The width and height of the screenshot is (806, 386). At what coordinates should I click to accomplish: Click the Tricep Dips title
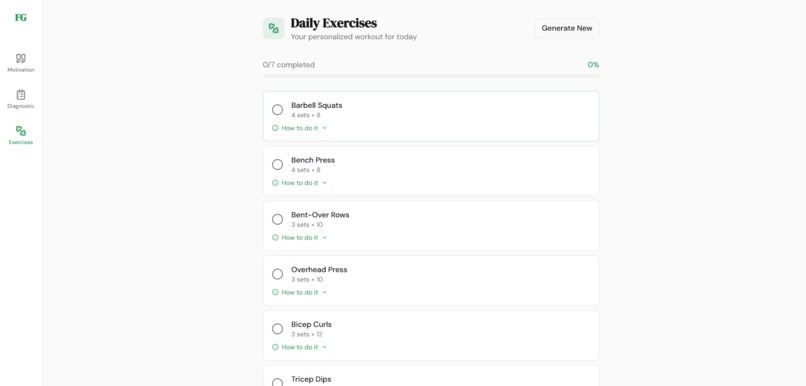click(311, 379)
